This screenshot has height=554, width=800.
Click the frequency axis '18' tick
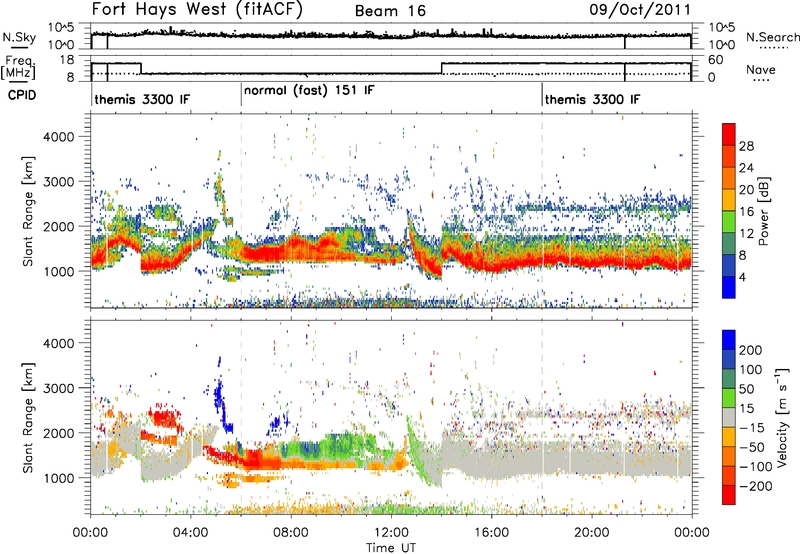(67, 60)
